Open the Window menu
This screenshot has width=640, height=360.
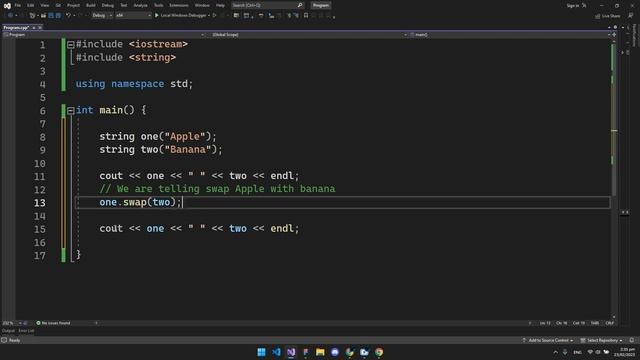click(x=202, y=5)
